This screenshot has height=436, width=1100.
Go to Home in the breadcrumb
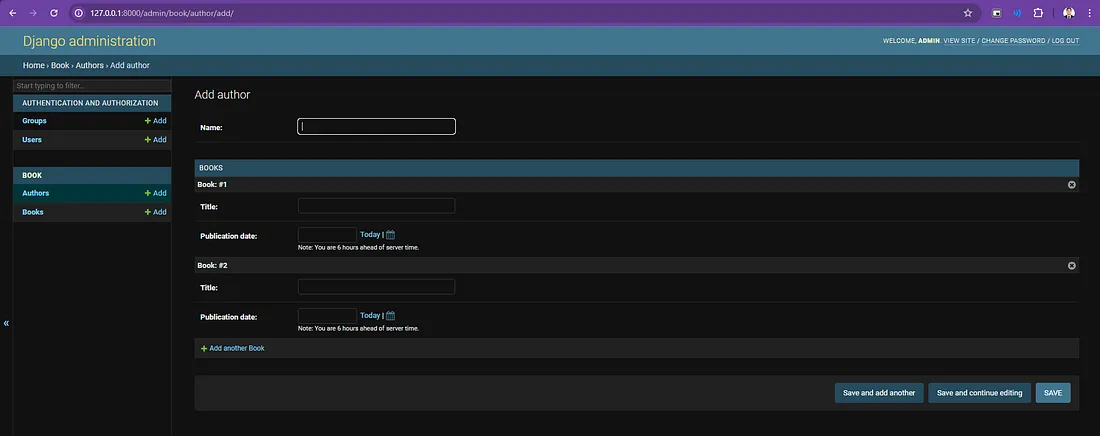point(34,65)
